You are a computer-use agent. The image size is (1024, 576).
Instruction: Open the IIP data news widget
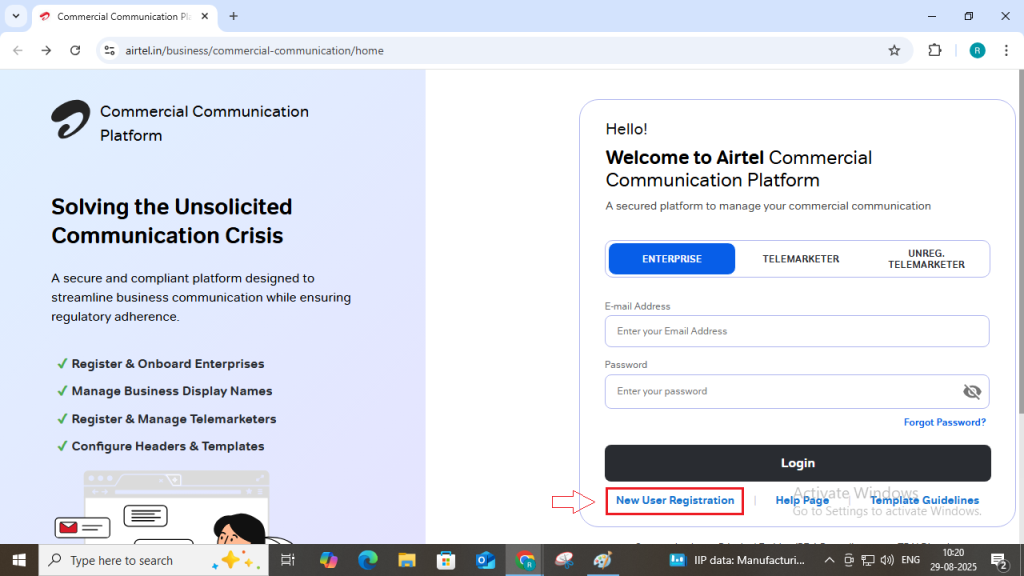[738, 560]
